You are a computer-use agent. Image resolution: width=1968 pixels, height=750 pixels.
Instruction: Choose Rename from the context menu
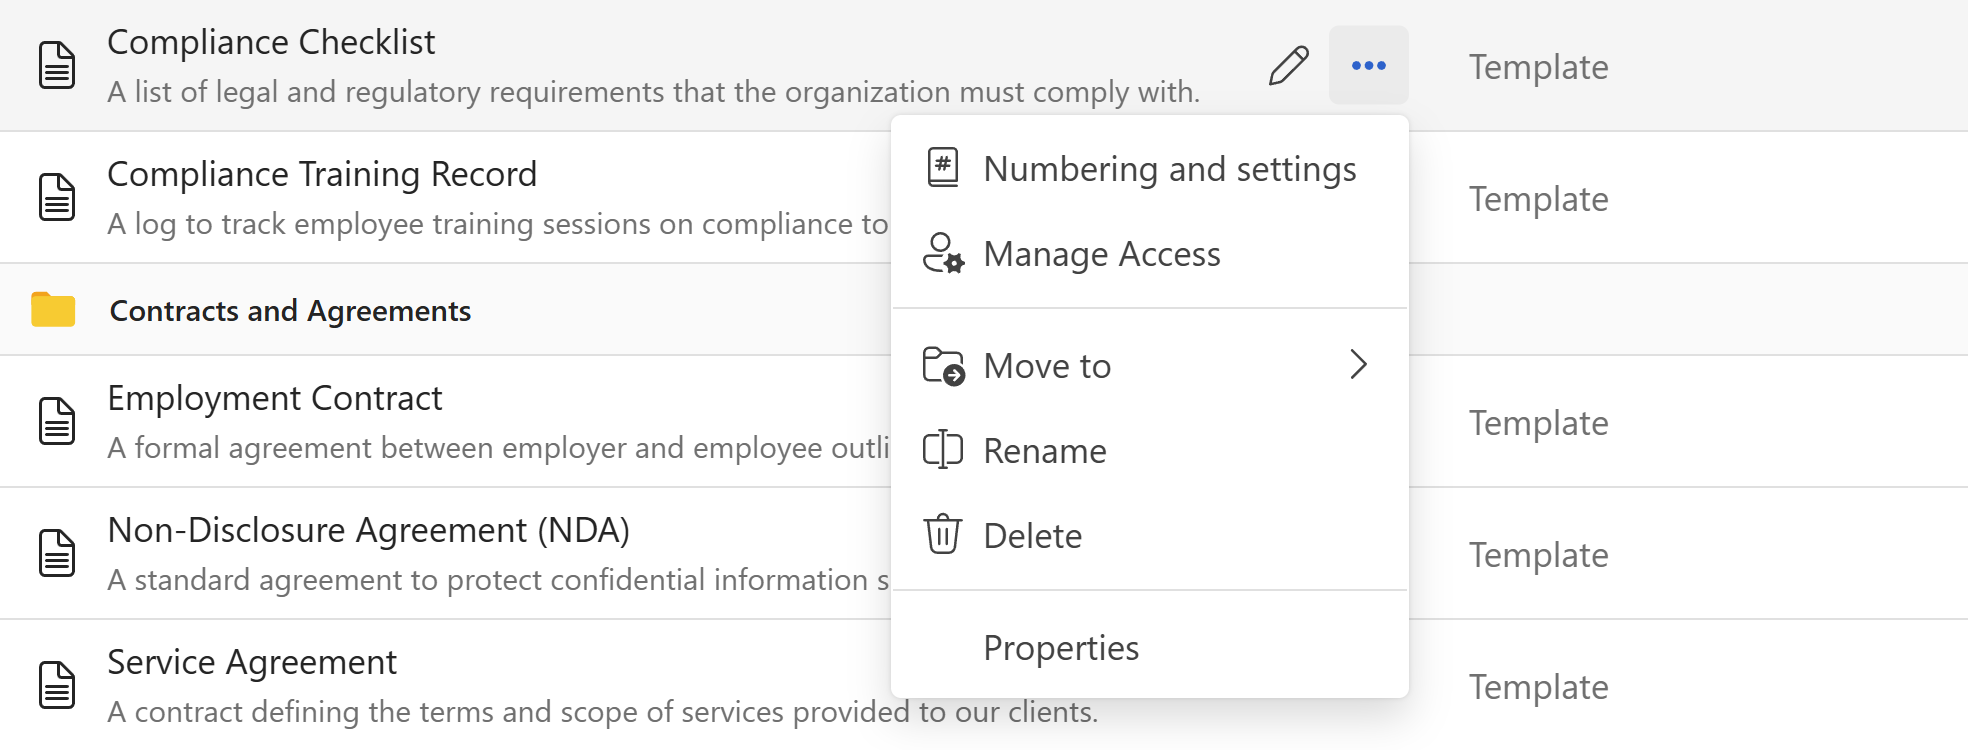click(1150, 450)
